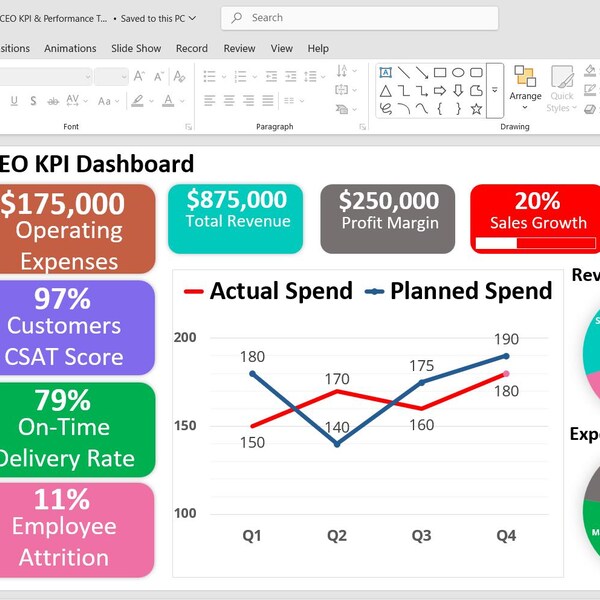Open Convert to SmartArt dropdown
This screenshot has width=600, height=600.
click(347, 109)
